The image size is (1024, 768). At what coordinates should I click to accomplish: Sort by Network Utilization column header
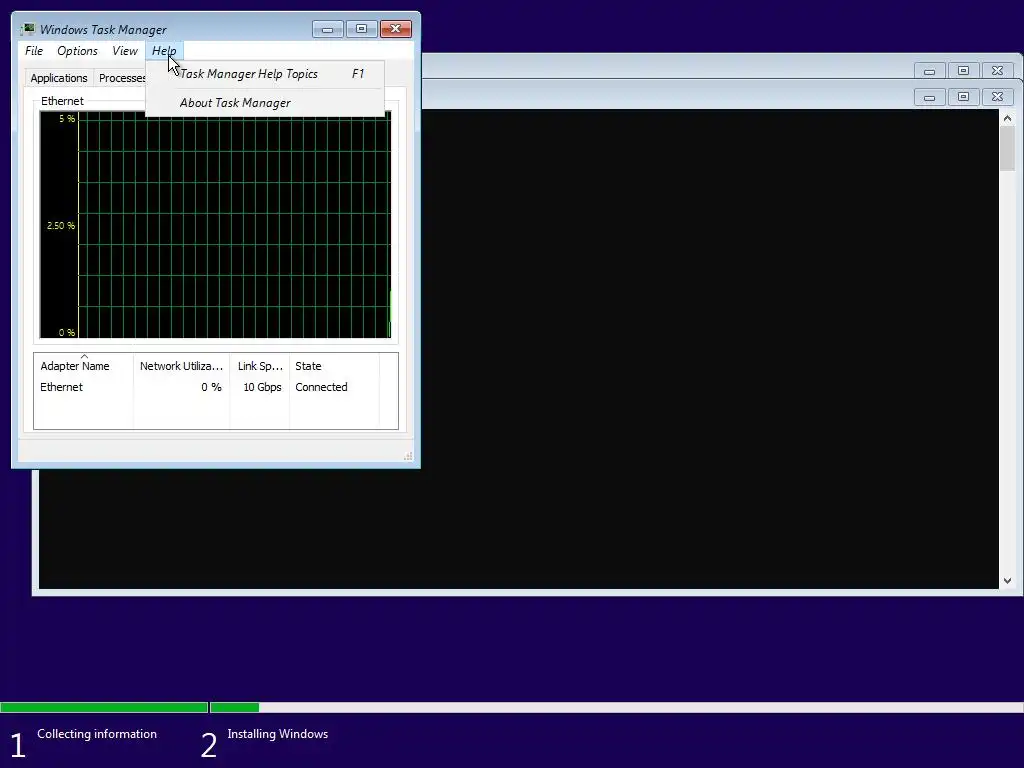click(x=182, y=366)
